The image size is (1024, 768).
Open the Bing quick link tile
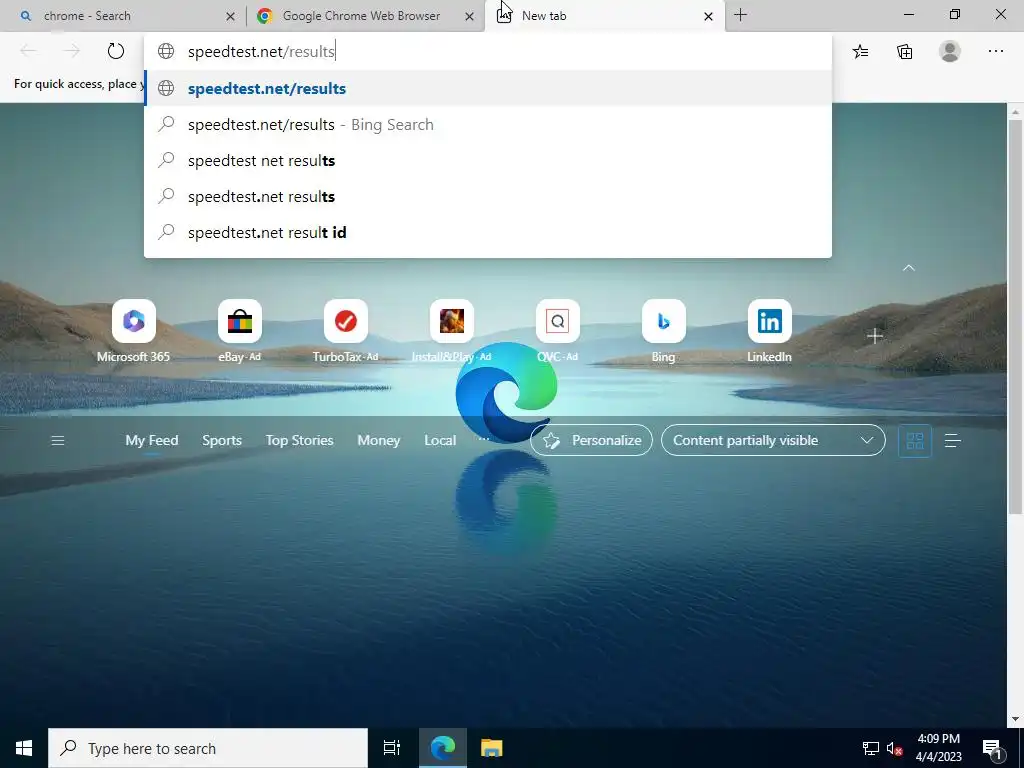click(x=664, y=330)
